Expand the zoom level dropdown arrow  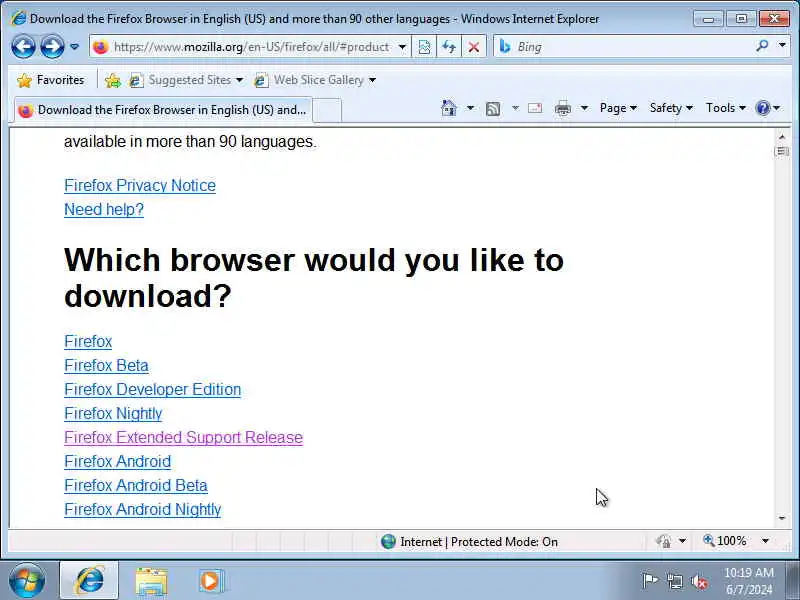tap(765, 541)
